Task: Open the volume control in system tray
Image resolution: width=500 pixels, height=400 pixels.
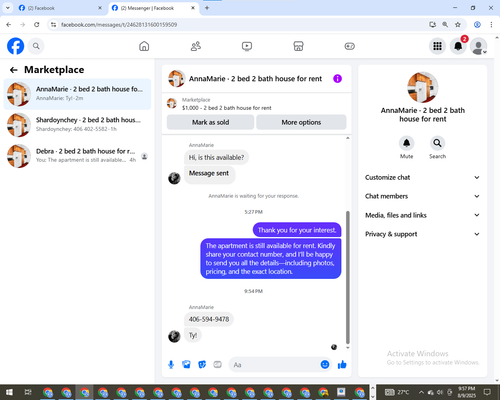Action: pos(440,392)
